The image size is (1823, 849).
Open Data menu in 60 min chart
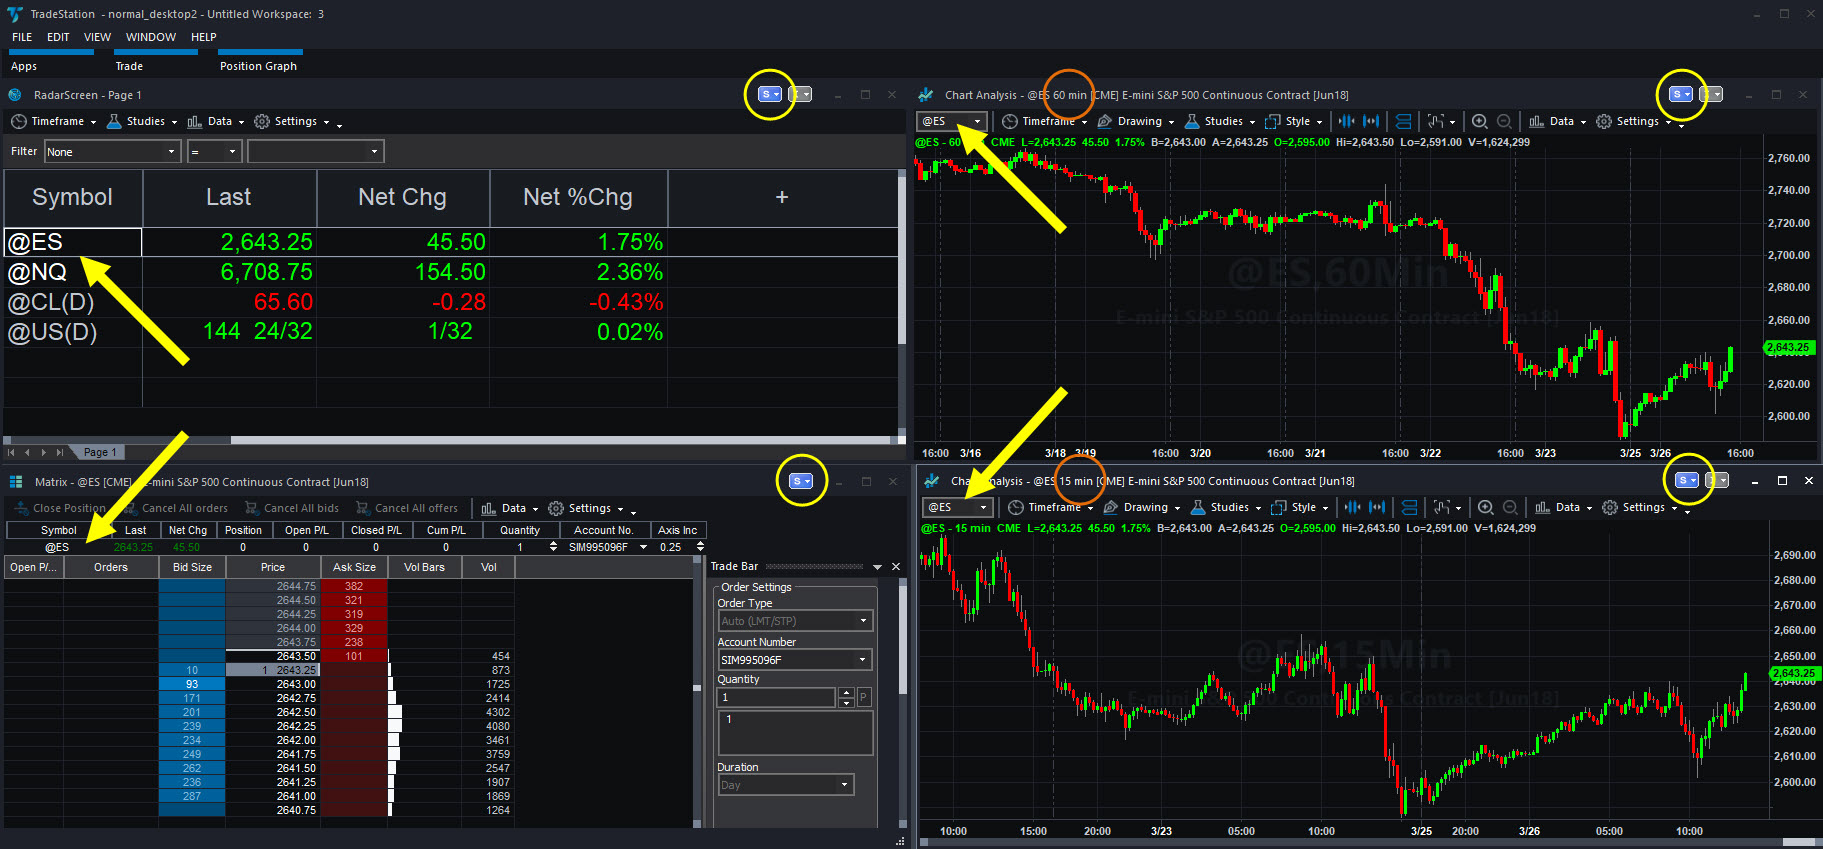coord(1558,121)
